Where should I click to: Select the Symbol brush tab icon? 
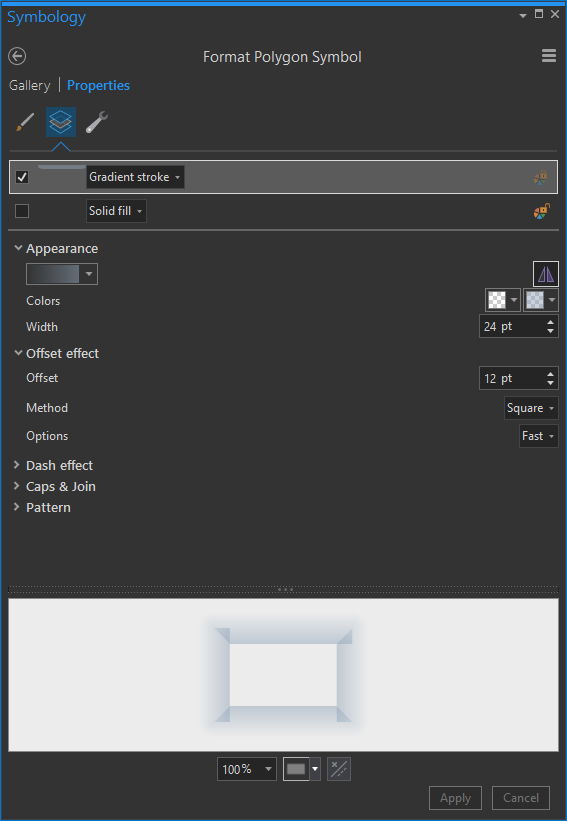(x=25, y=123)
